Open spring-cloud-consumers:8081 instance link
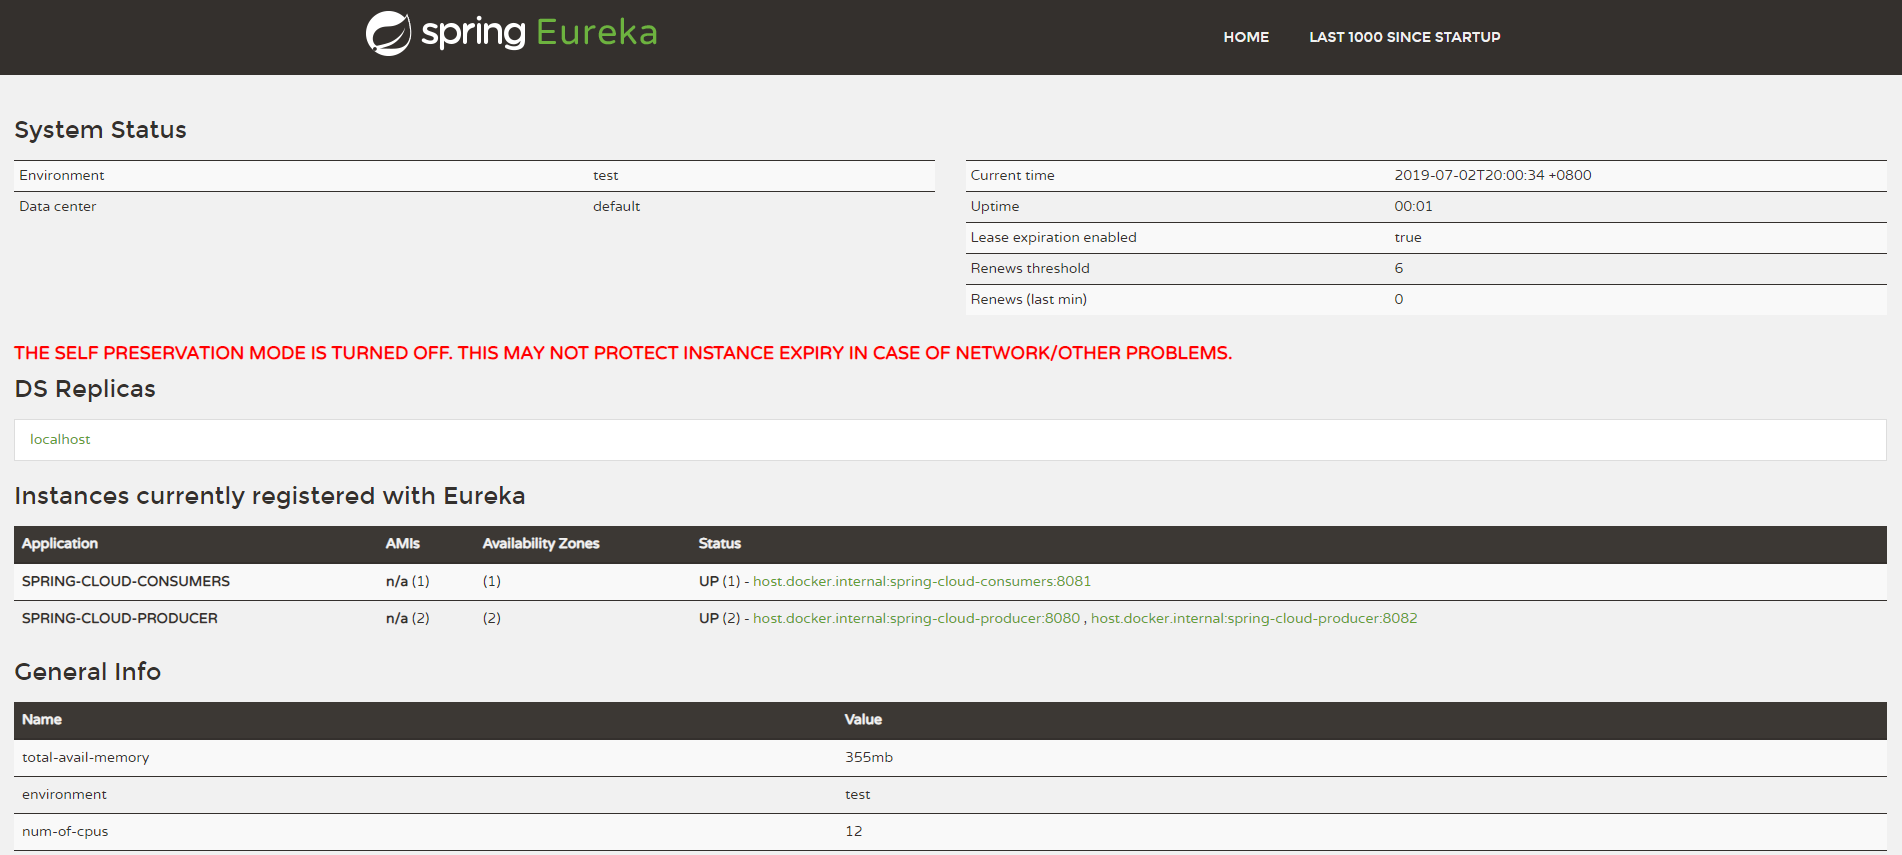The image size is (1902, 855). coord(922,581)
